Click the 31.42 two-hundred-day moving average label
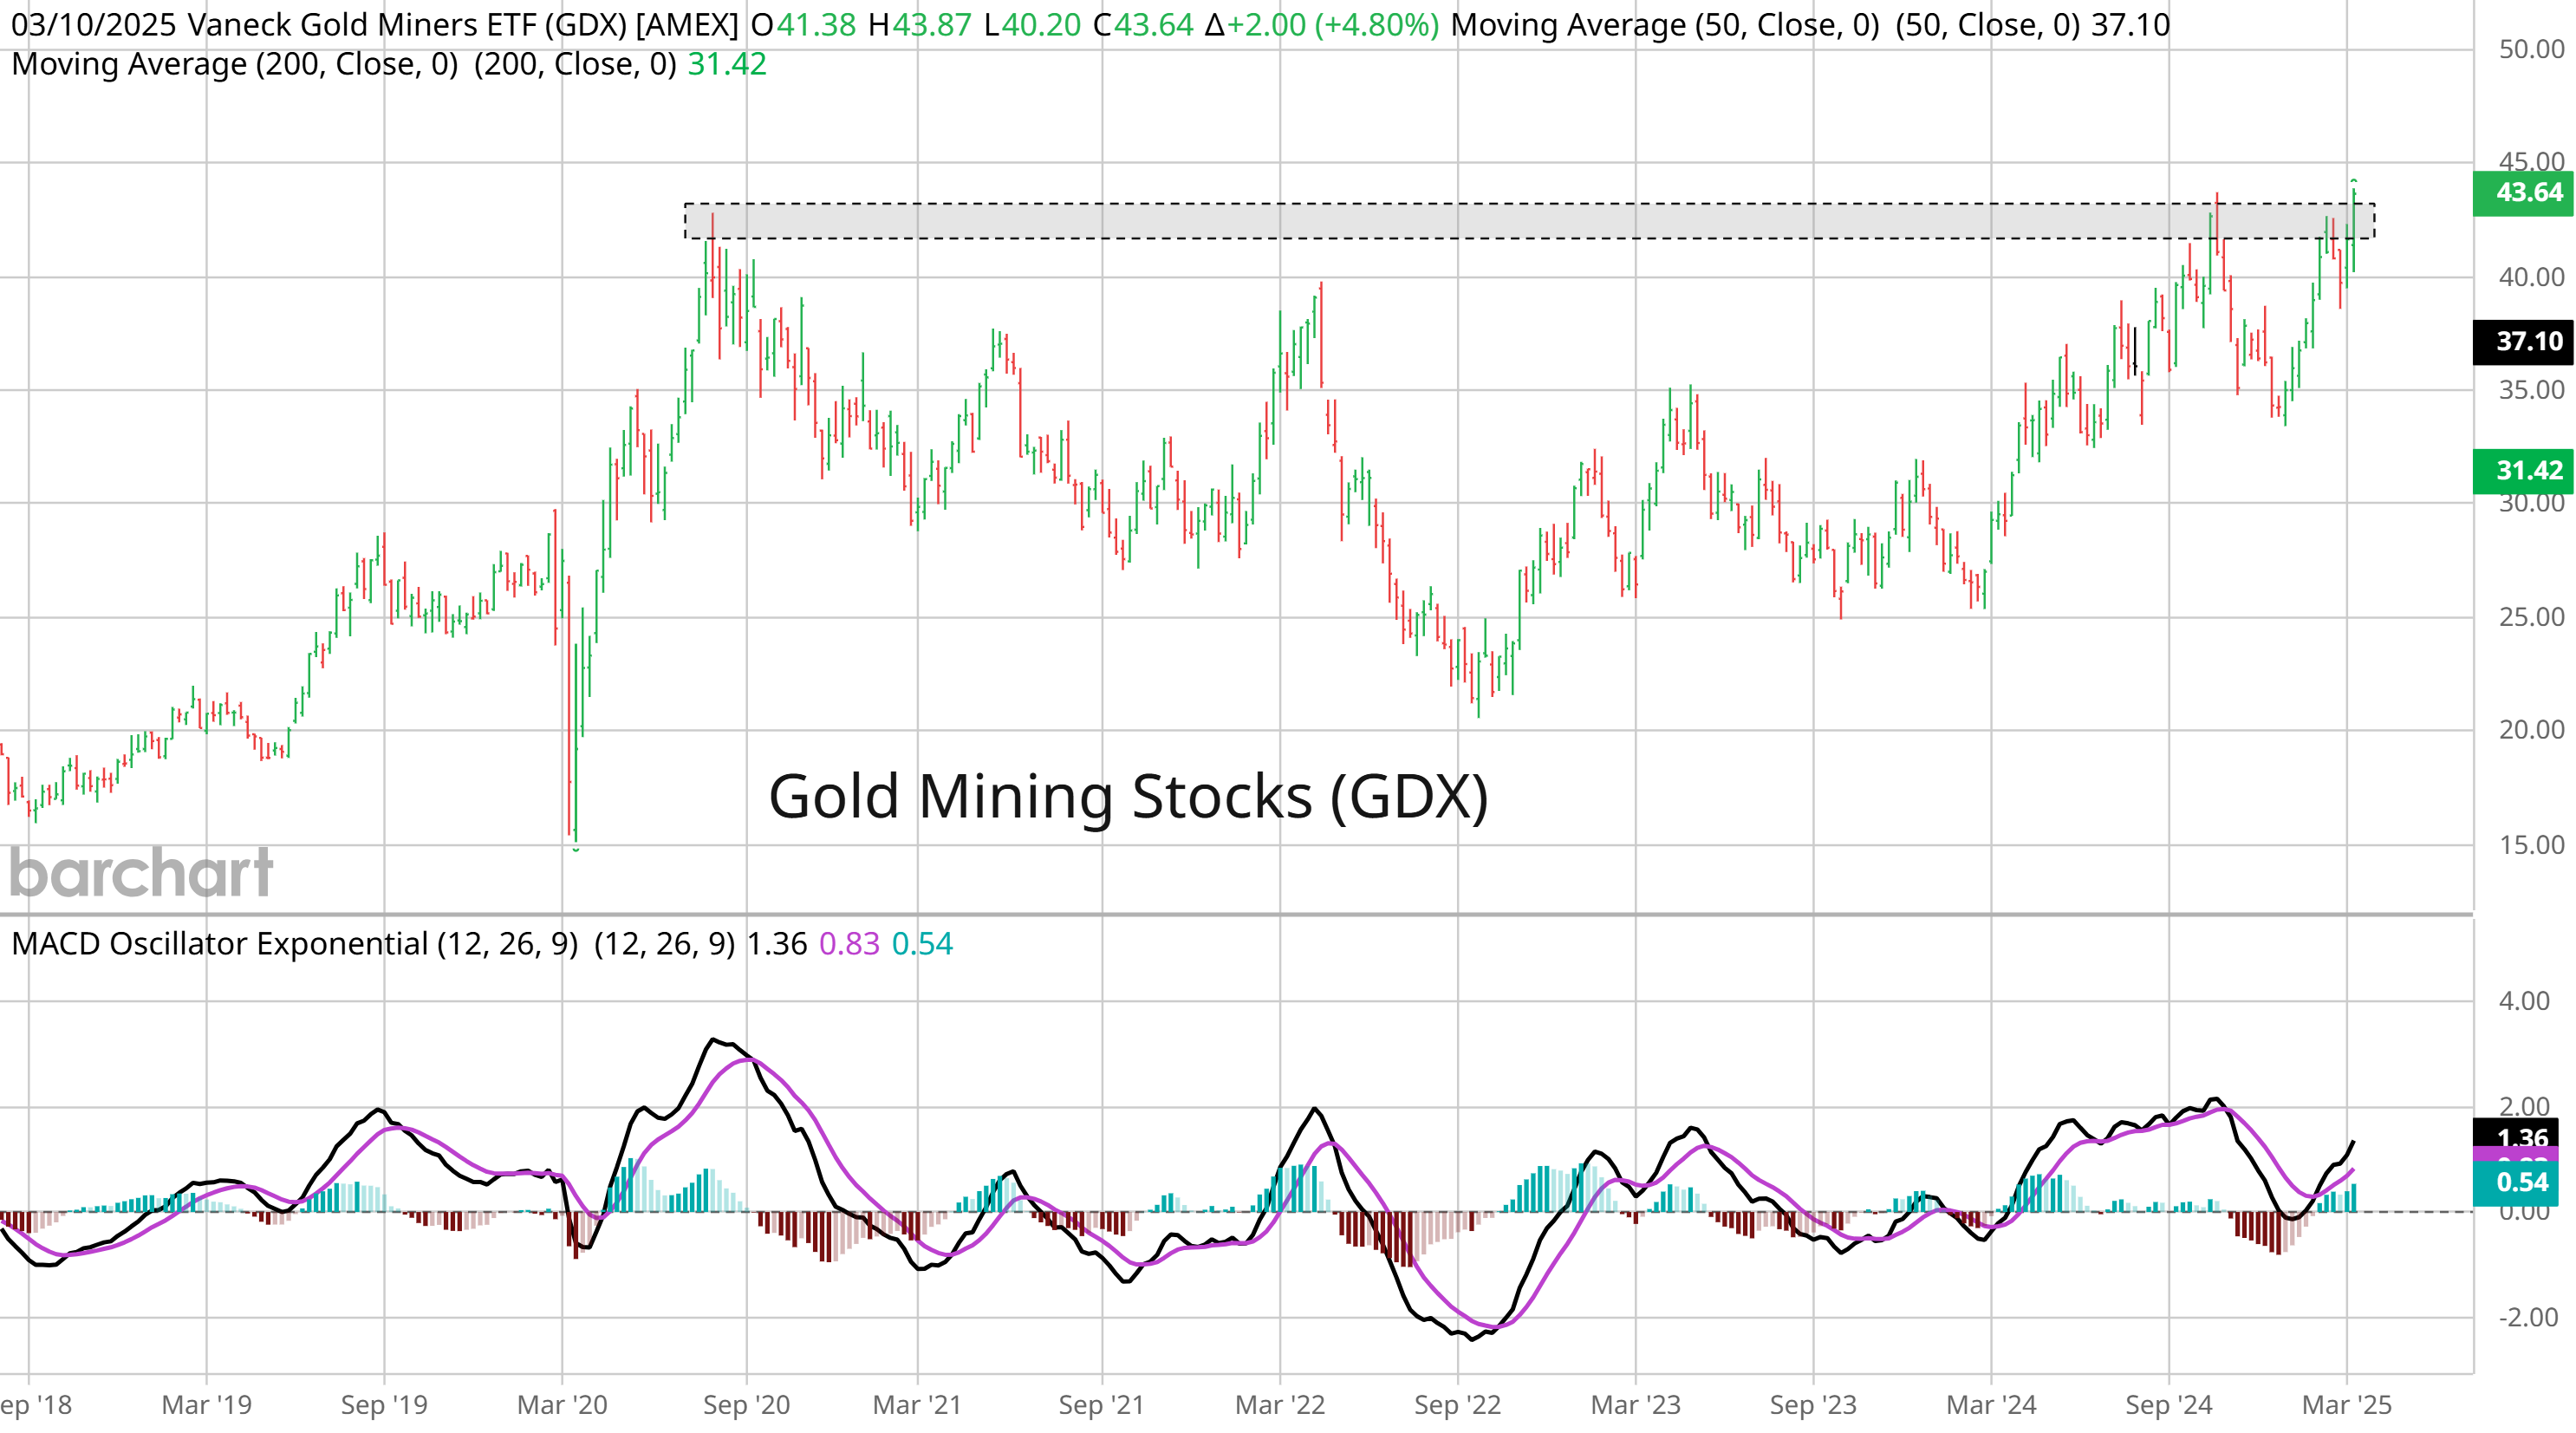Image resolution: width=2576 pixels, height=1433 pixels. (2522, 471)
